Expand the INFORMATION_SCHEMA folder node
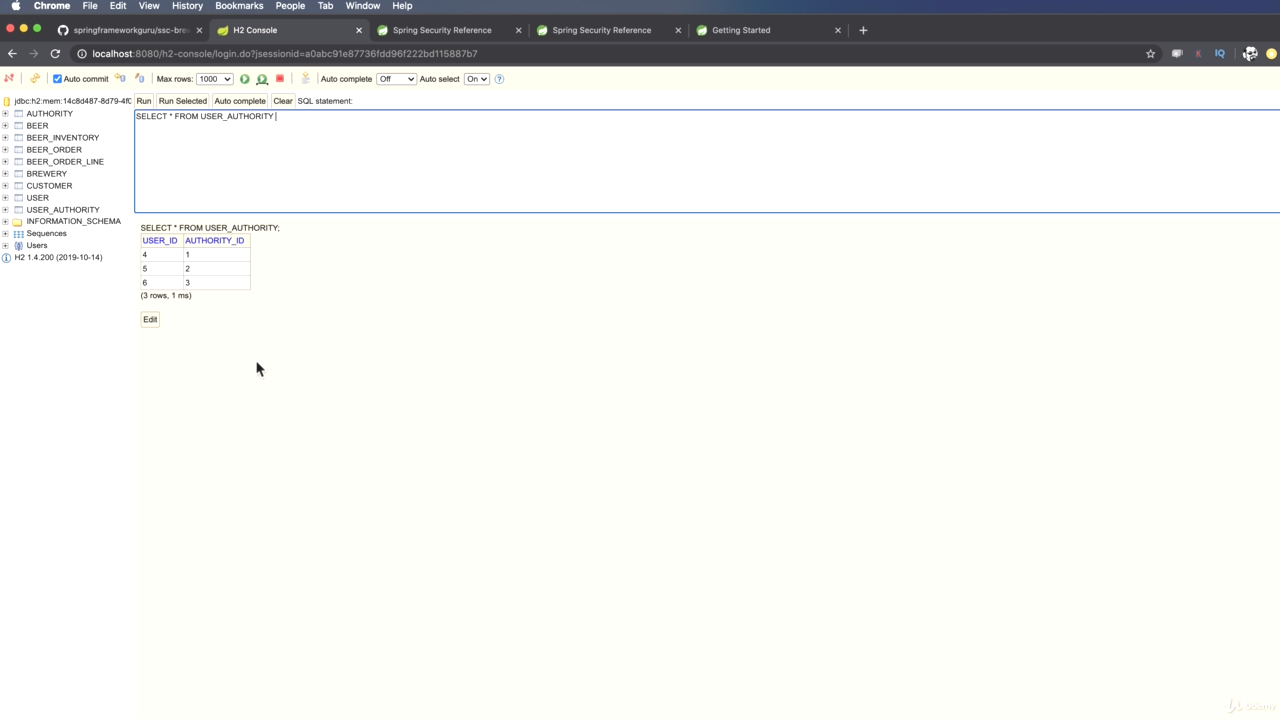Viewport: 1280px width, 720px height. [x=6, y=221]
